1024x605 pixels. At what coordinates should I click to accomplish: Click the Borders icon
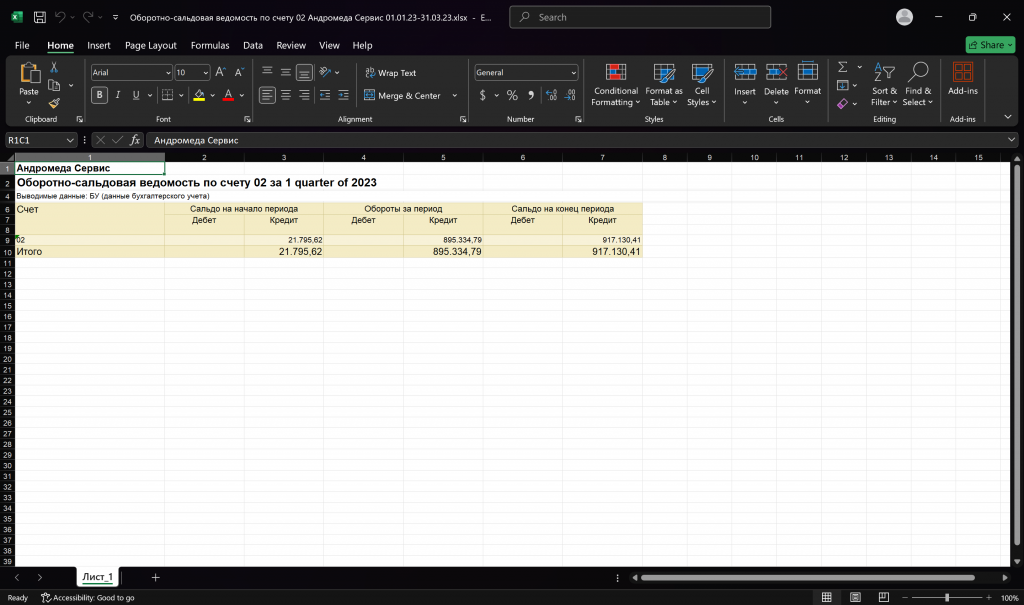point(167,95)
